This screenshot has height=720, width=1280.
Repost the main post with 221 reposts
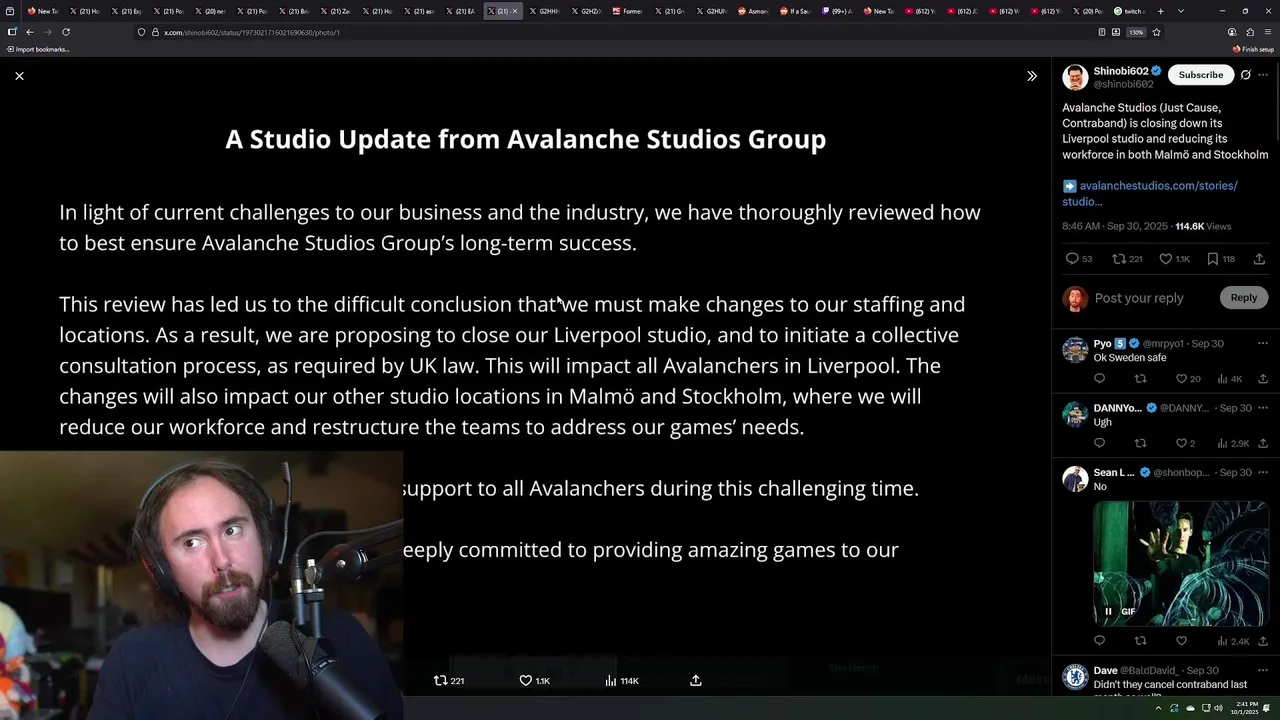point(1127,259)
